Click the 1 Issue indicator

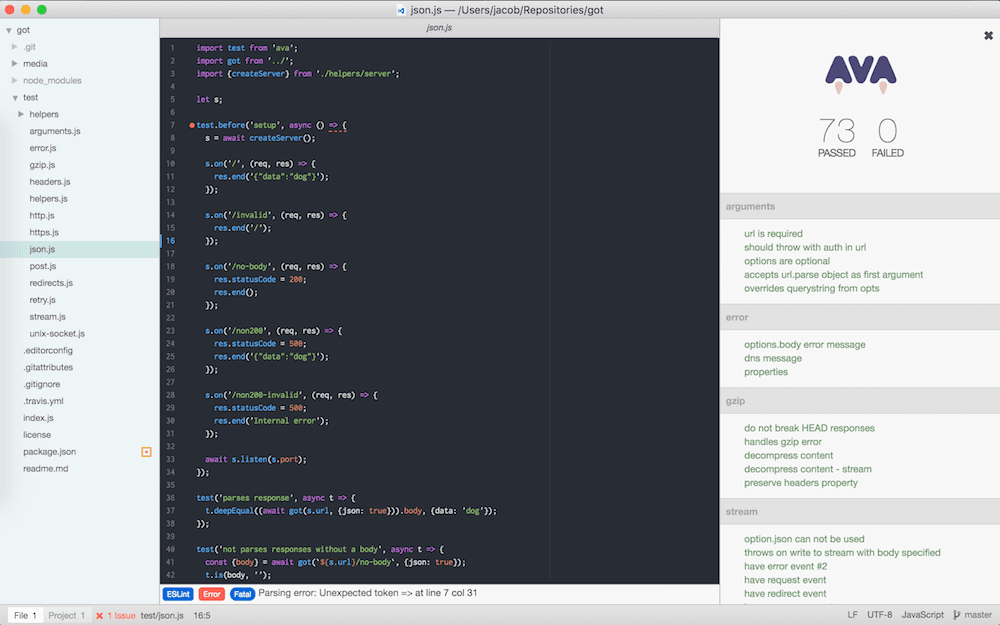pyautogui.click(x=121, y=615)
